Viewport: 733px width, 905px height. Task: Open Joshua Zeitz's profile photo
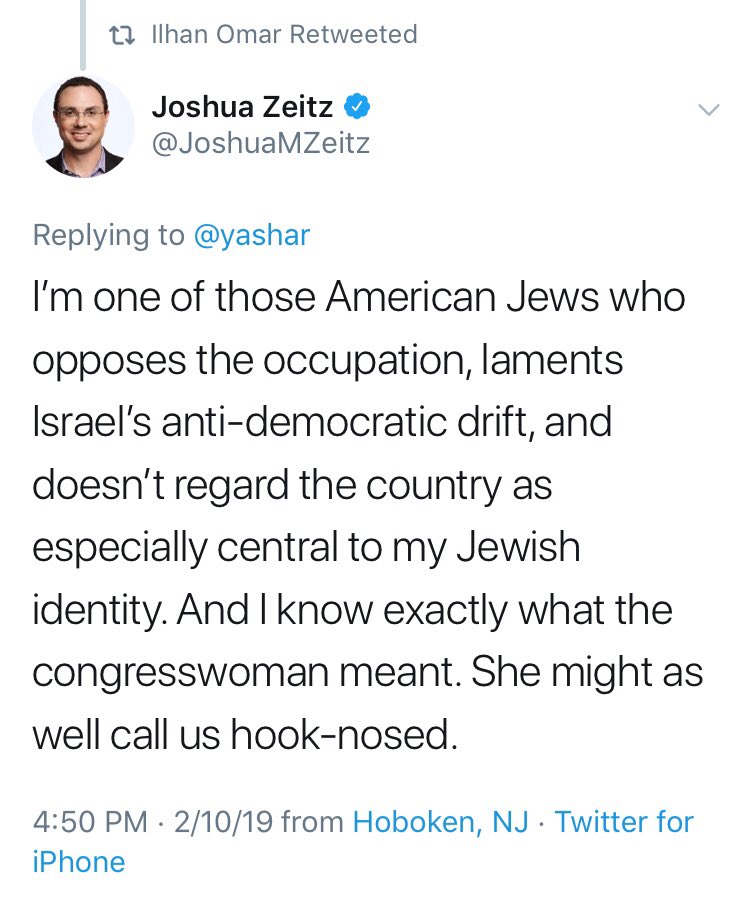(83, 126)
